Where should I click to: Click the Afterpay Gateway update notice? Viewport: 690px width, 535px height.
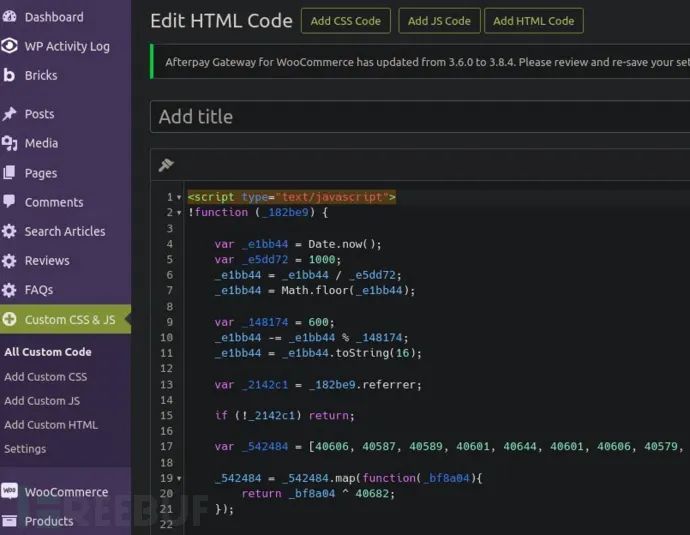tap(420, 62)
